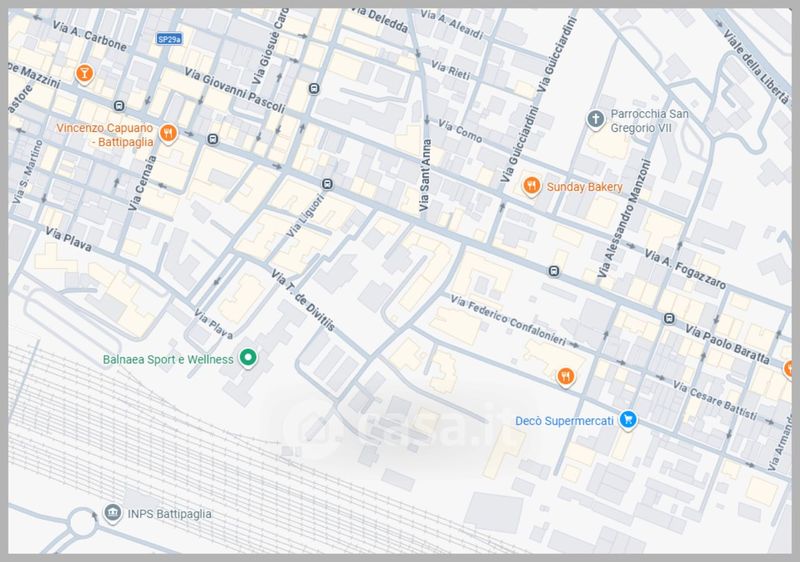Select the green Balnaea Sport e Wellness marker
The width and height of the screenshot is (800, 562).
pos(249,359)
